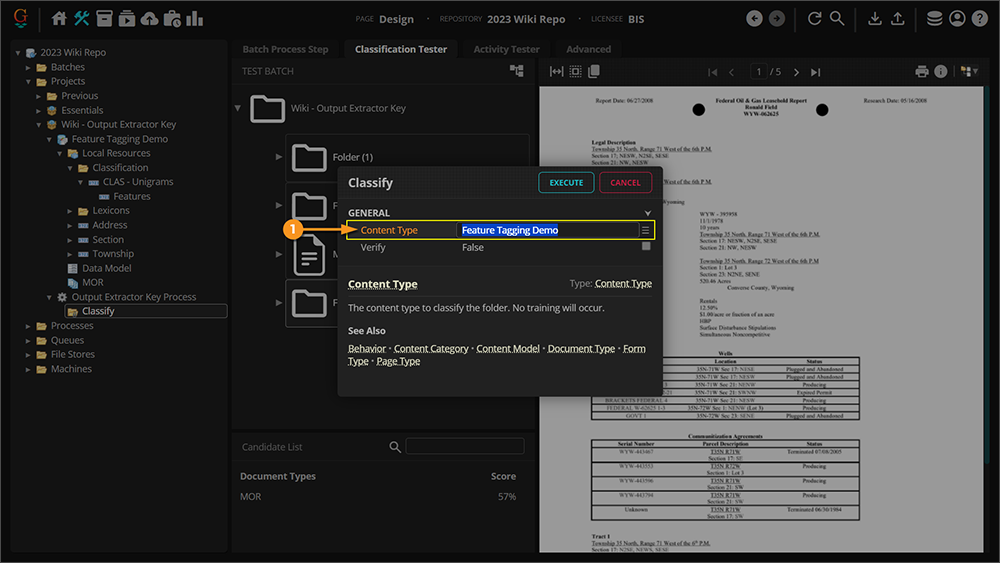Screen dimensions: 1000x563
Task: Open the bar chart stats icon
Action: click(195, 19)
